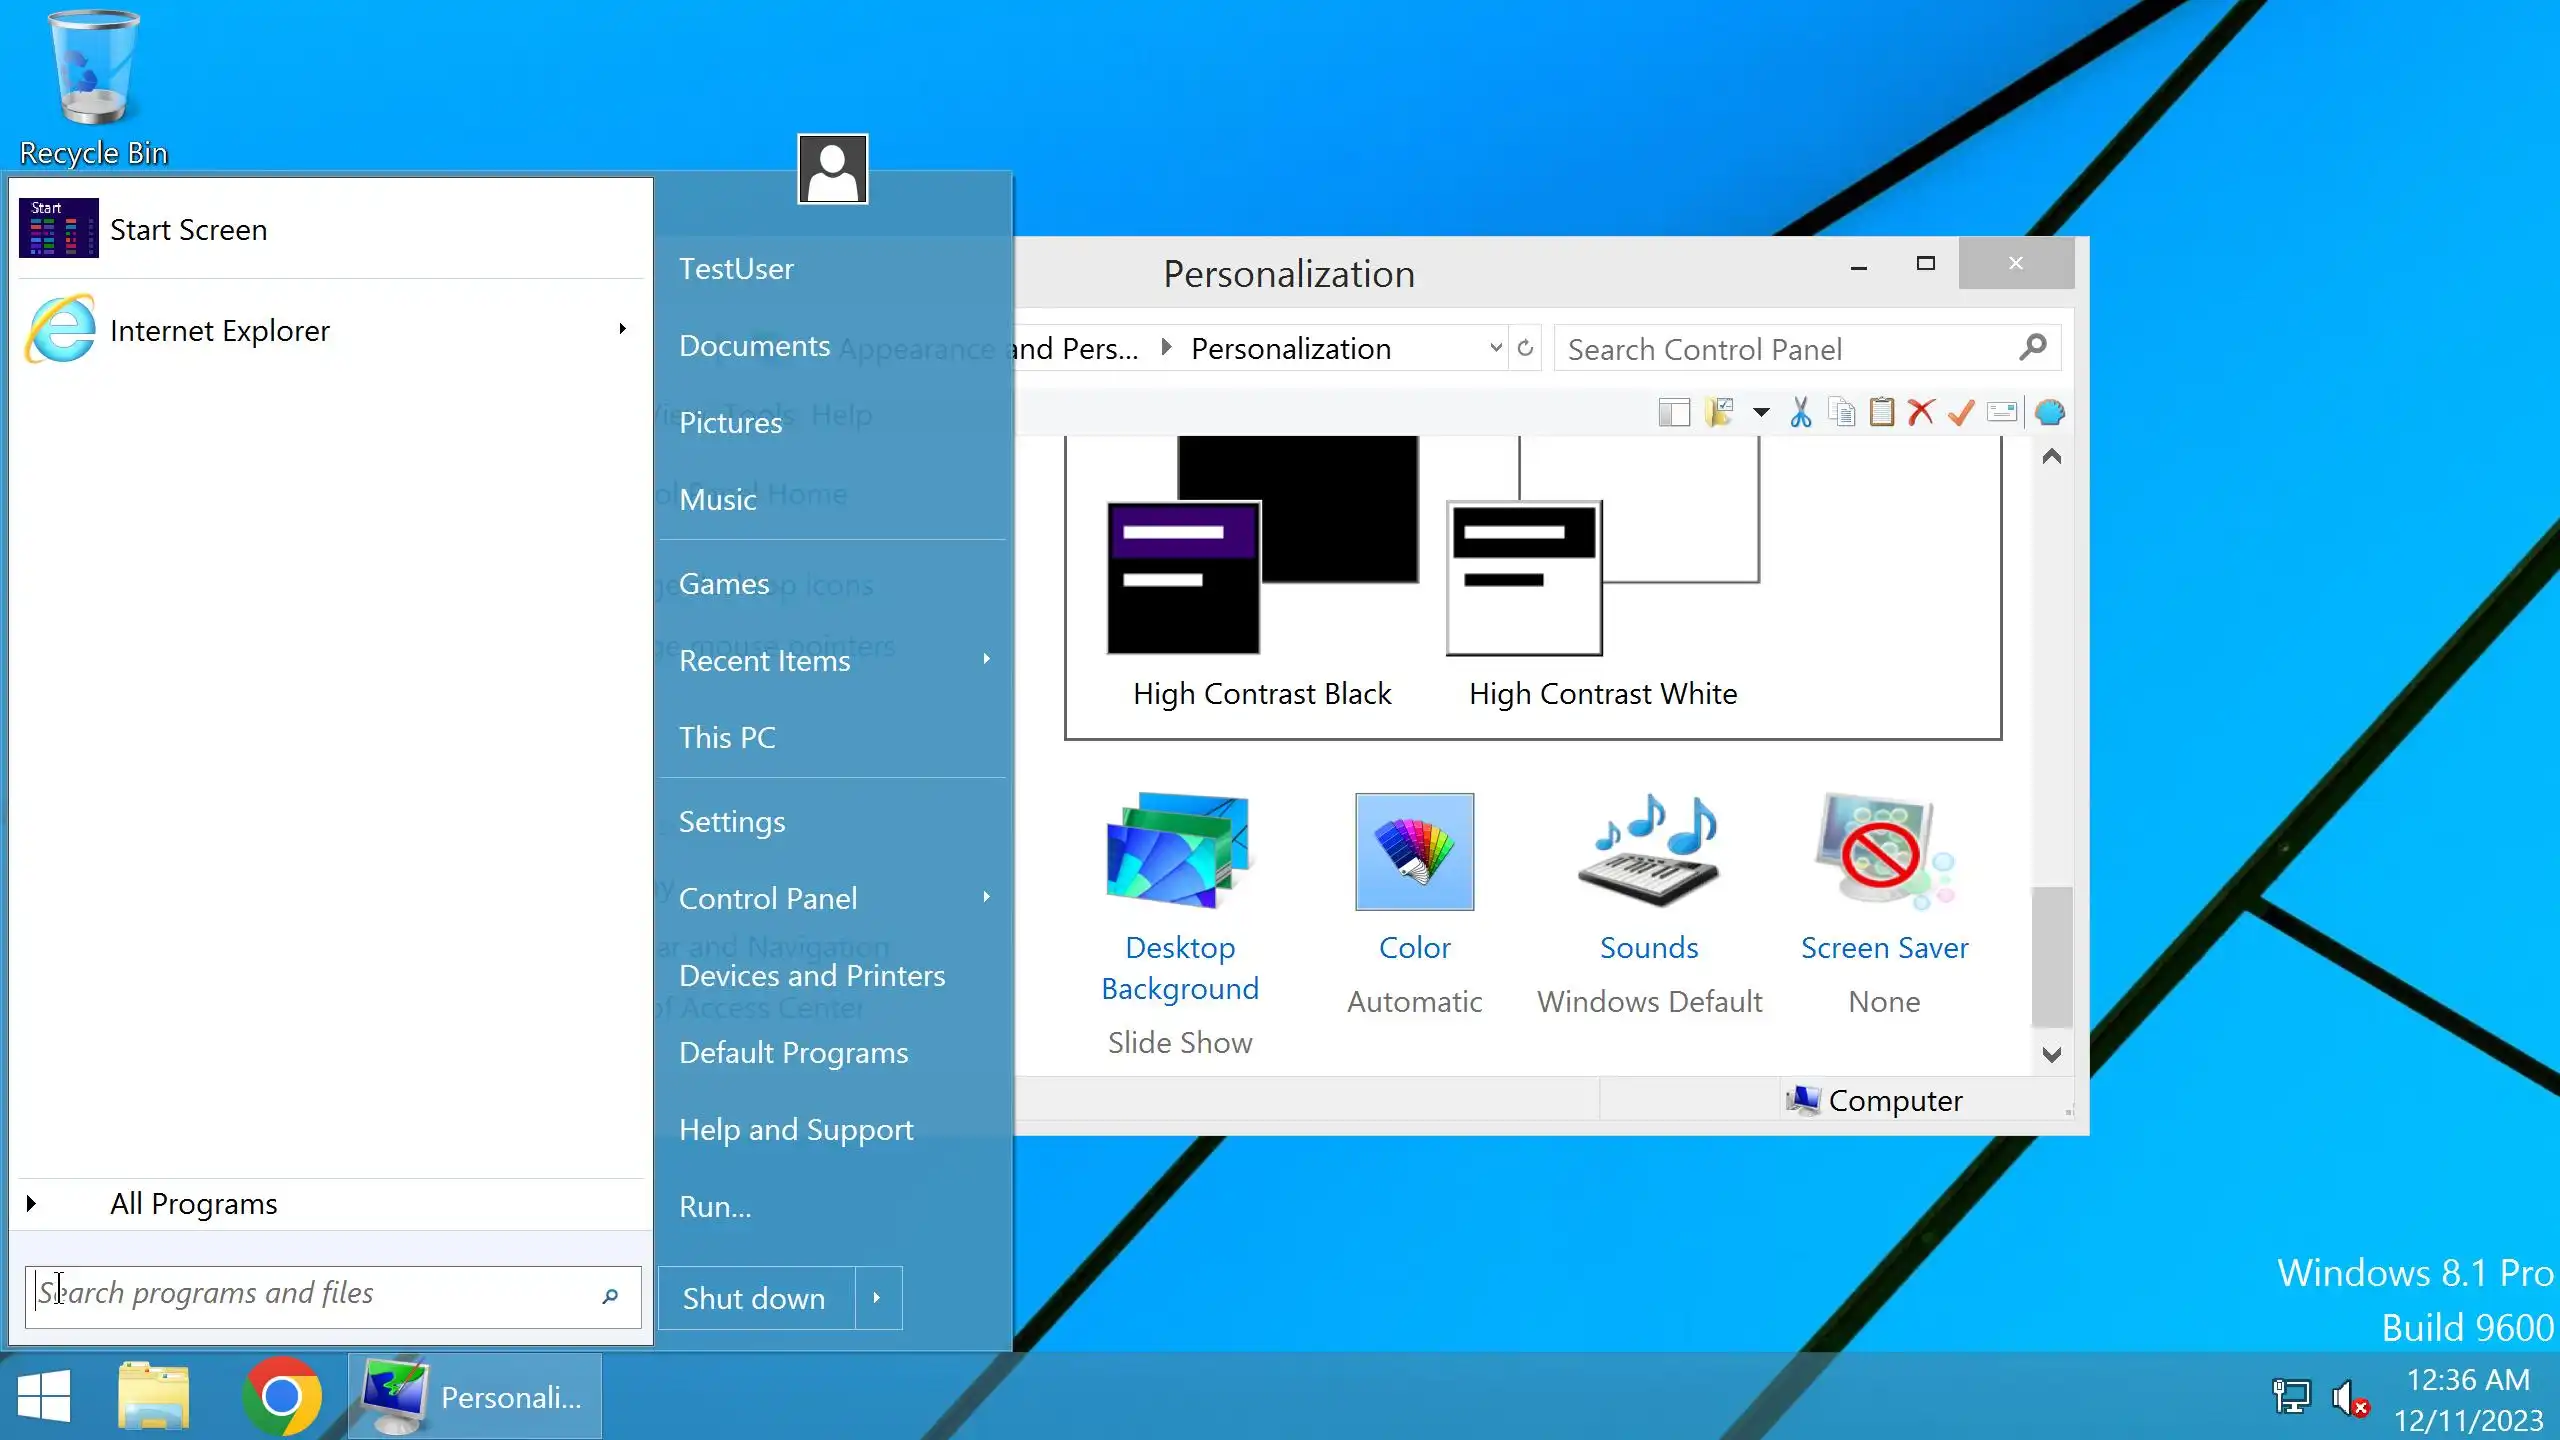Expand the Shut down options arrow
Image resolution: width=2560 pixels, height=1440 pixels.
pos(878,1298)
